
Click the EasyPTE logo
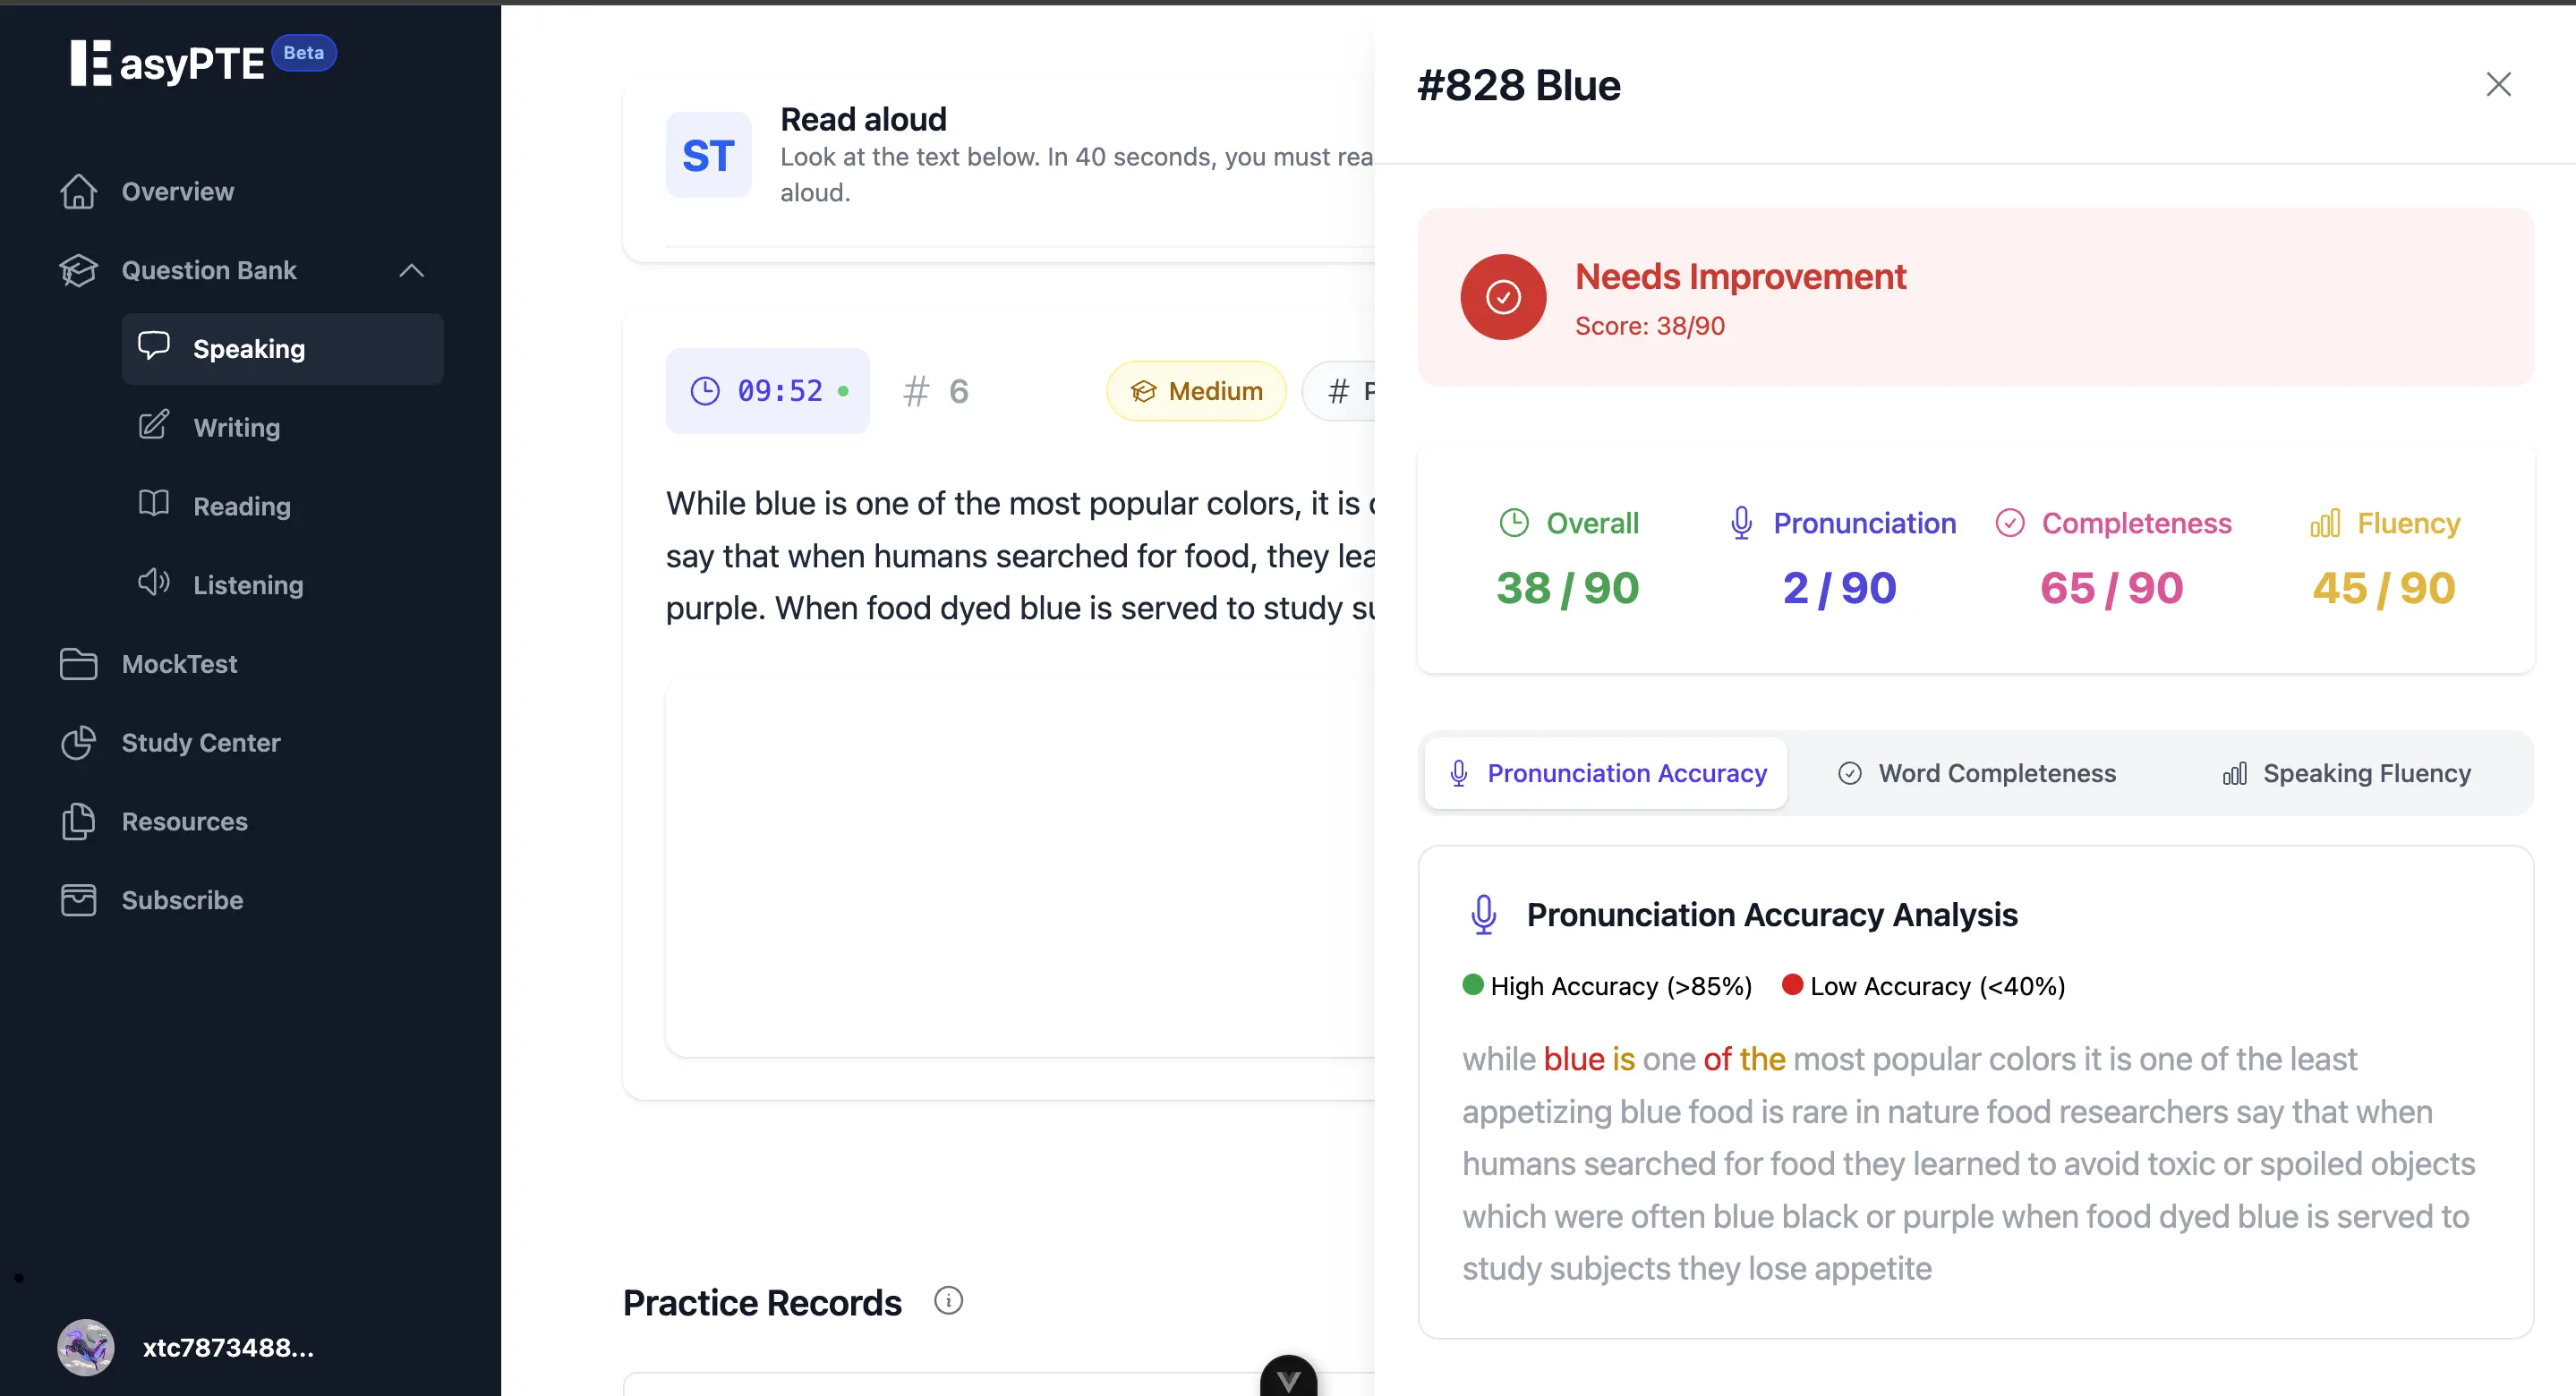[168, 62]
